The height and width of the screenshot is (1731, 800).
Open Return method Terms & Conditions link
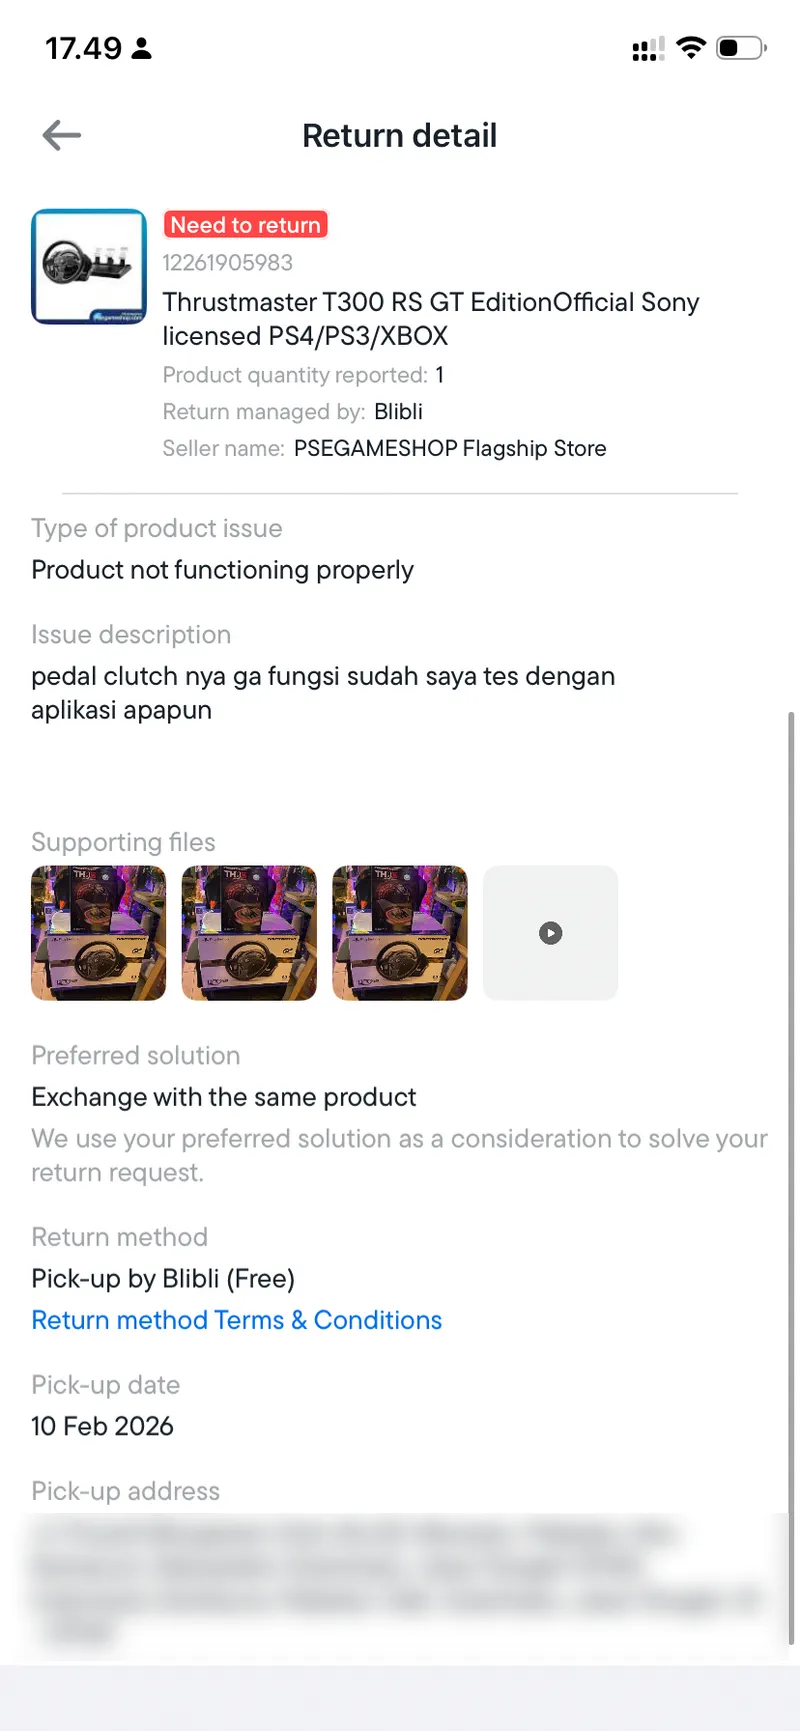point(237,1320)
